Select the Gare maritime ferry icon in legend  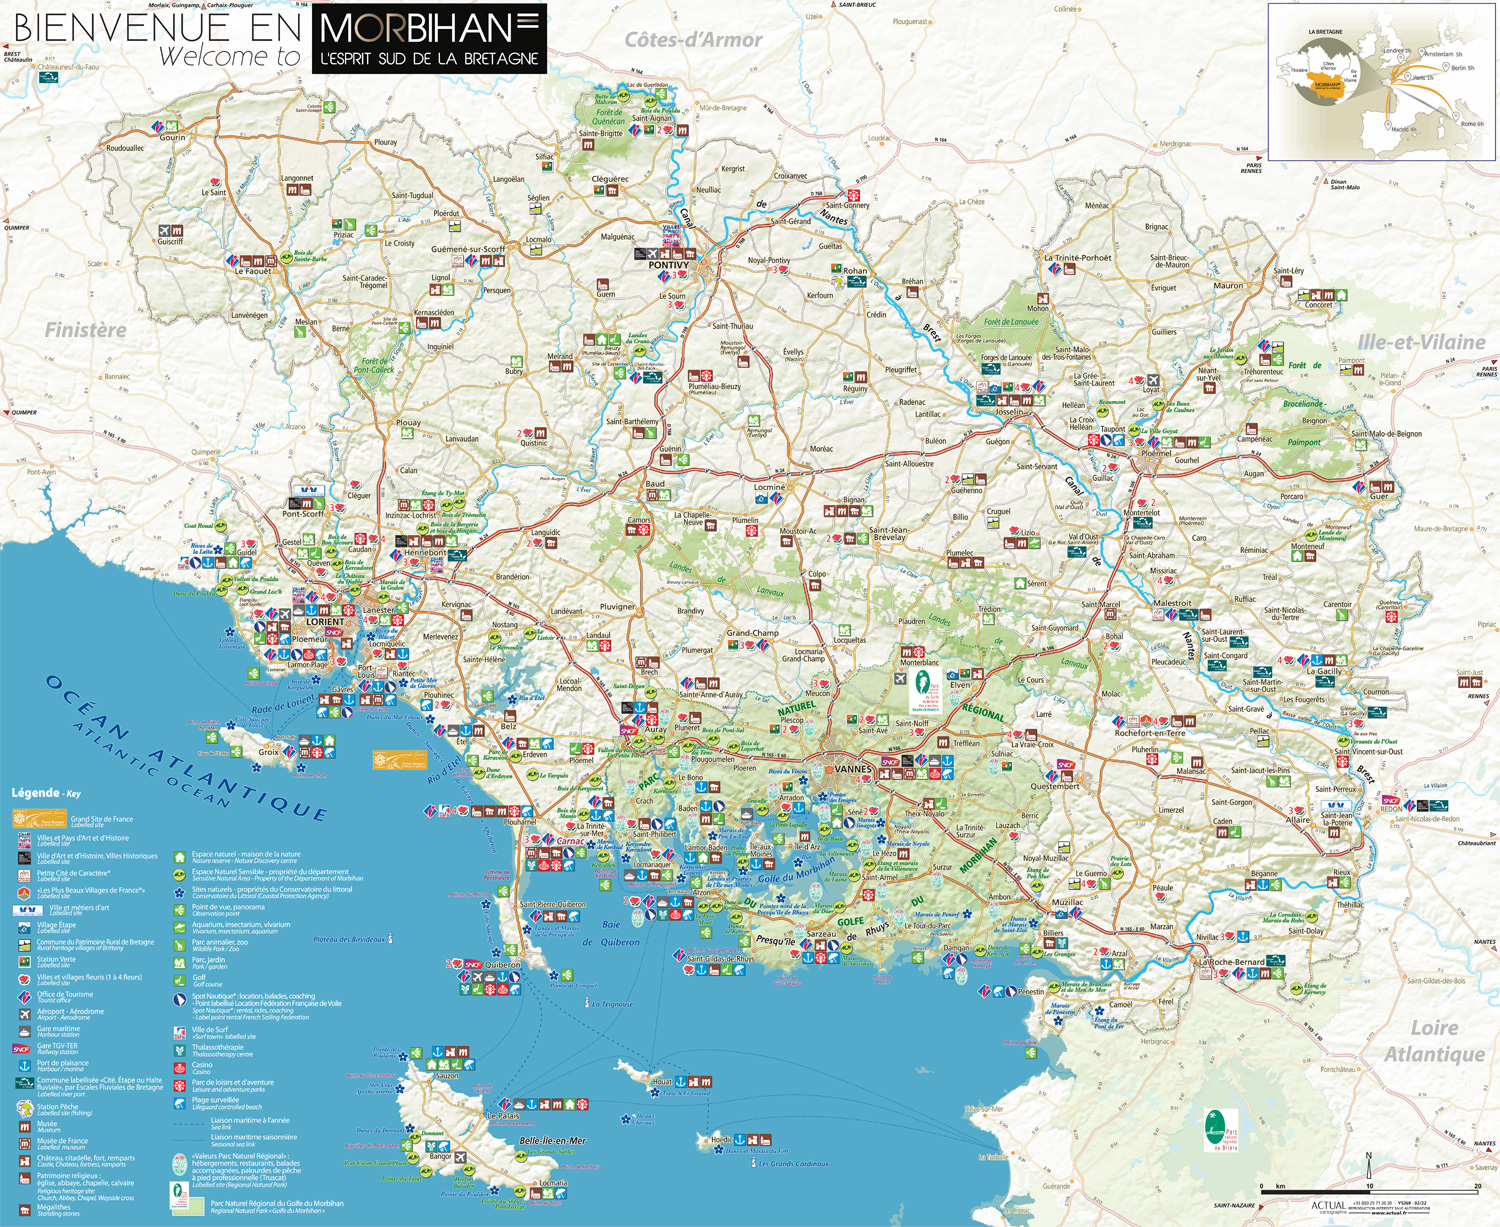point(25,1031)
